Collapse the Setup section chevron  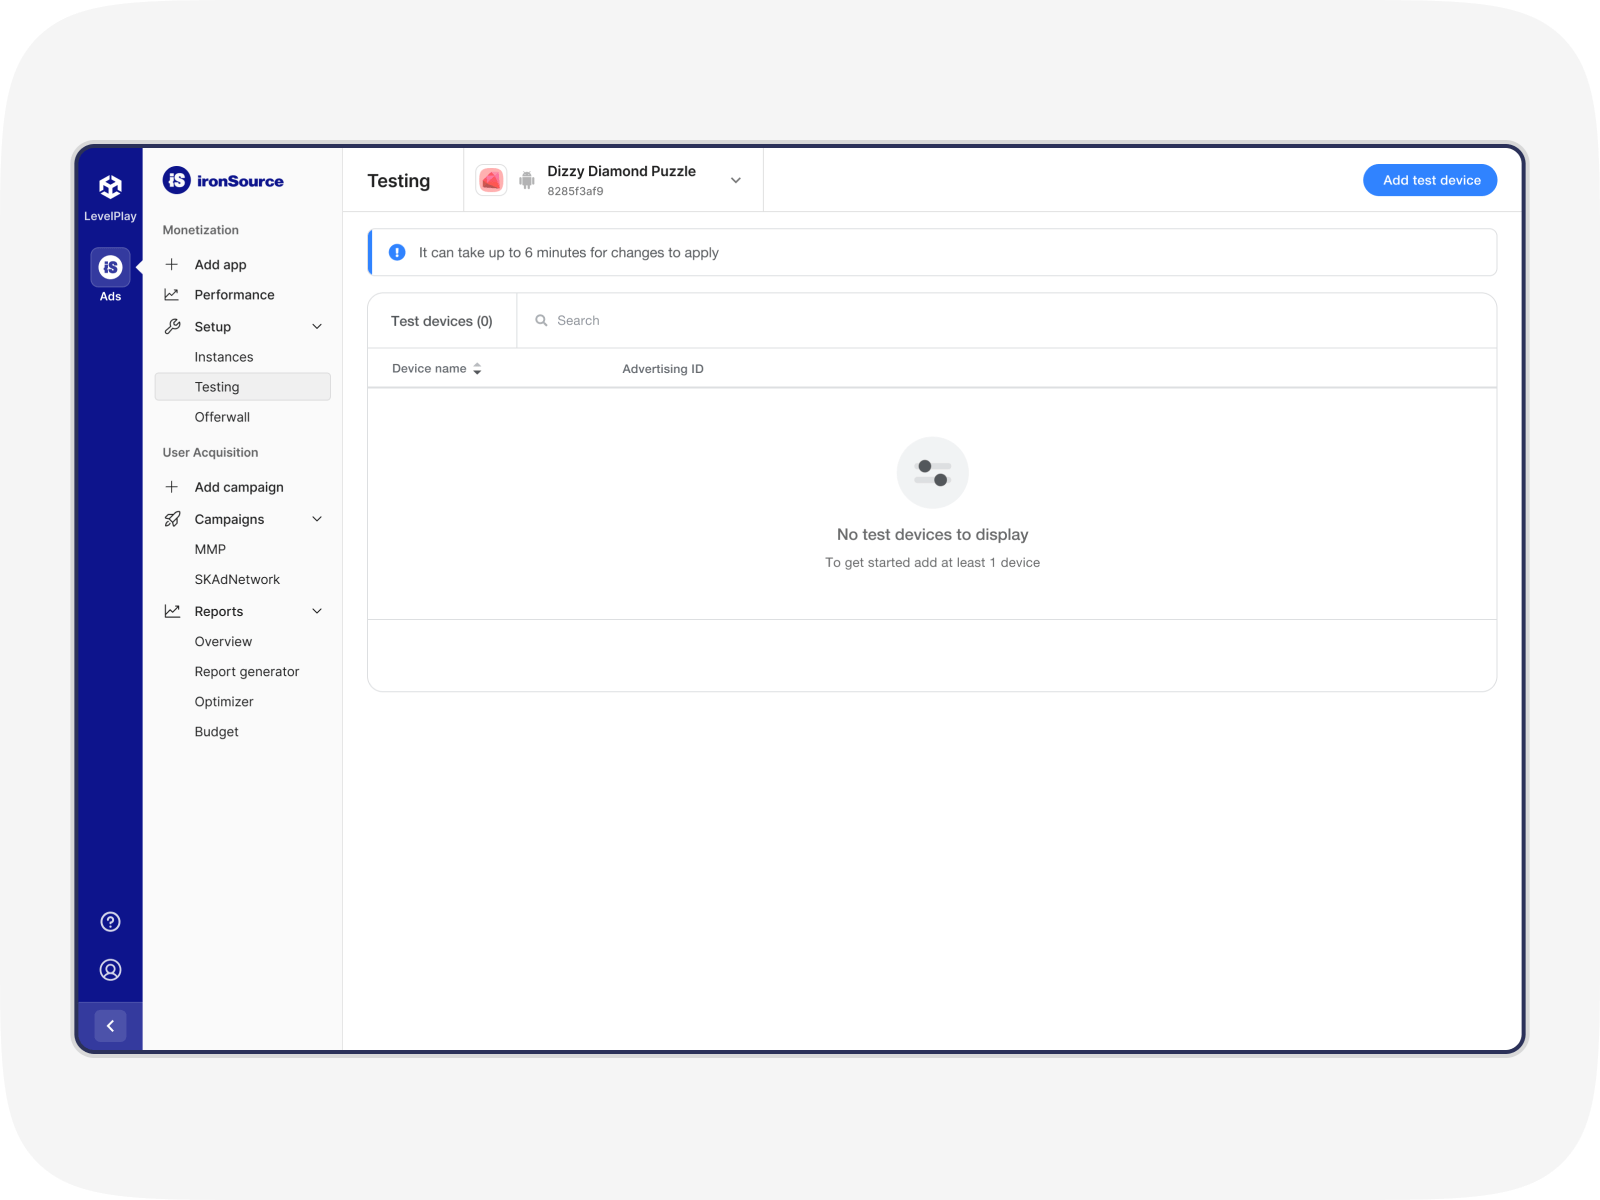click(x=317, y=326)
